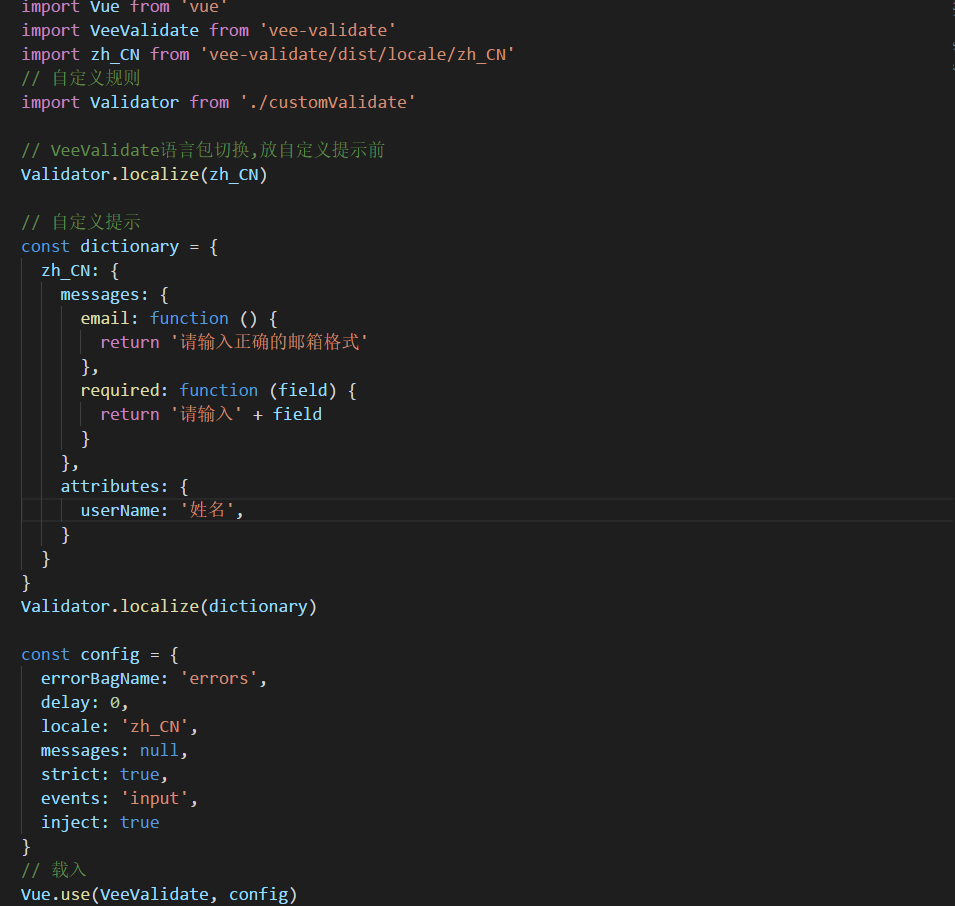955x906 pixels.
Task: Click the messages: null line
Action: (x=115, y=750)
